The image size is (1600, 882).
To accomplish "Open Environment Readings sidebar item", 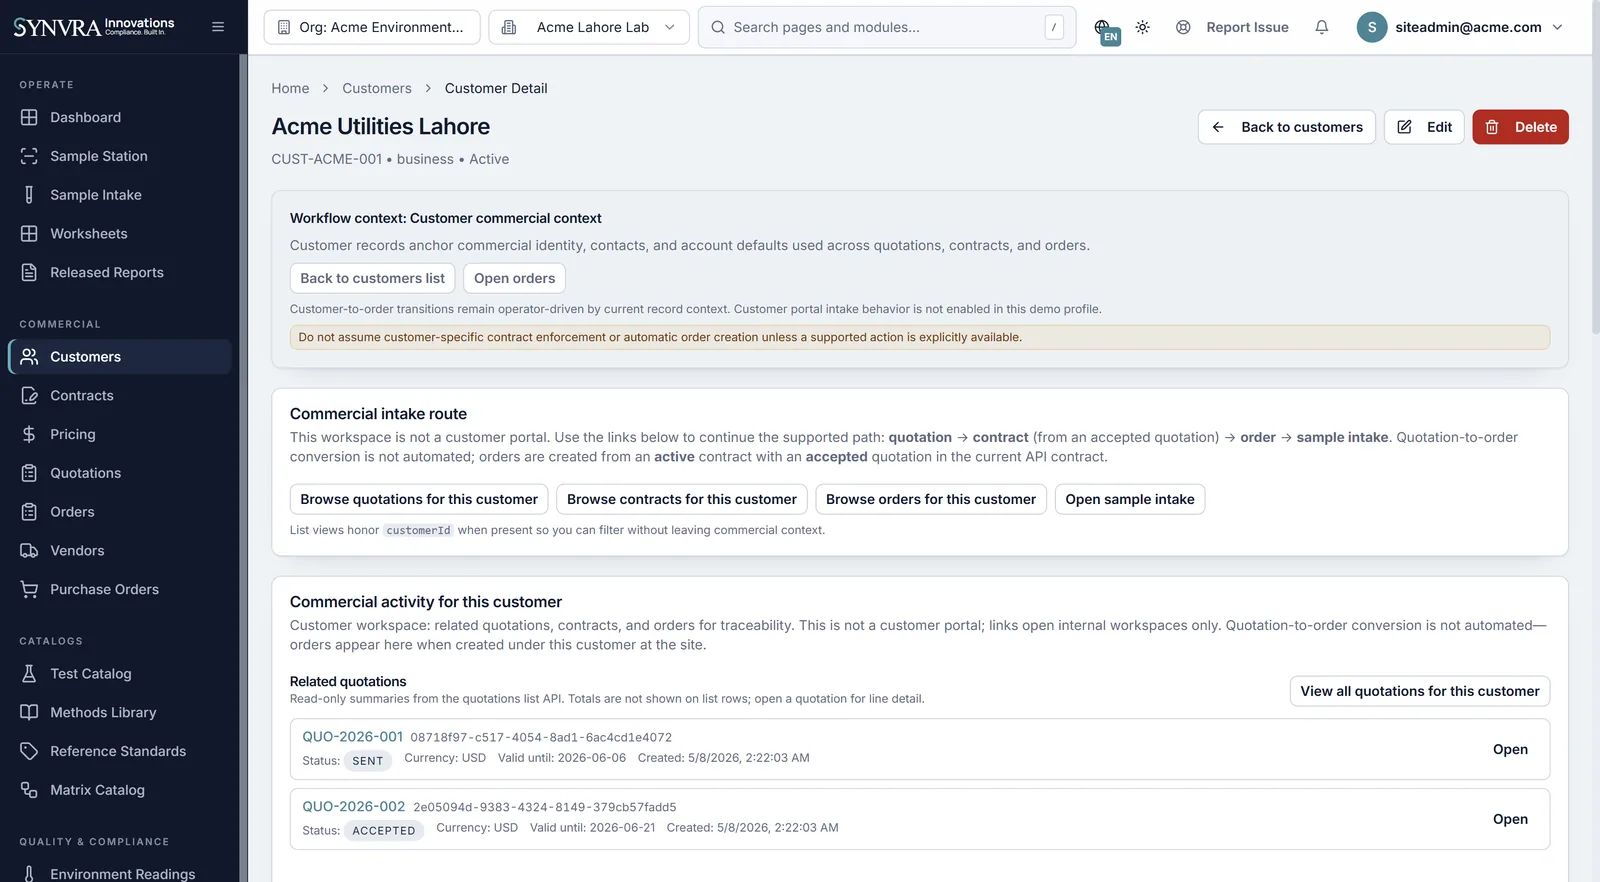I will click(x=120, y=874).
